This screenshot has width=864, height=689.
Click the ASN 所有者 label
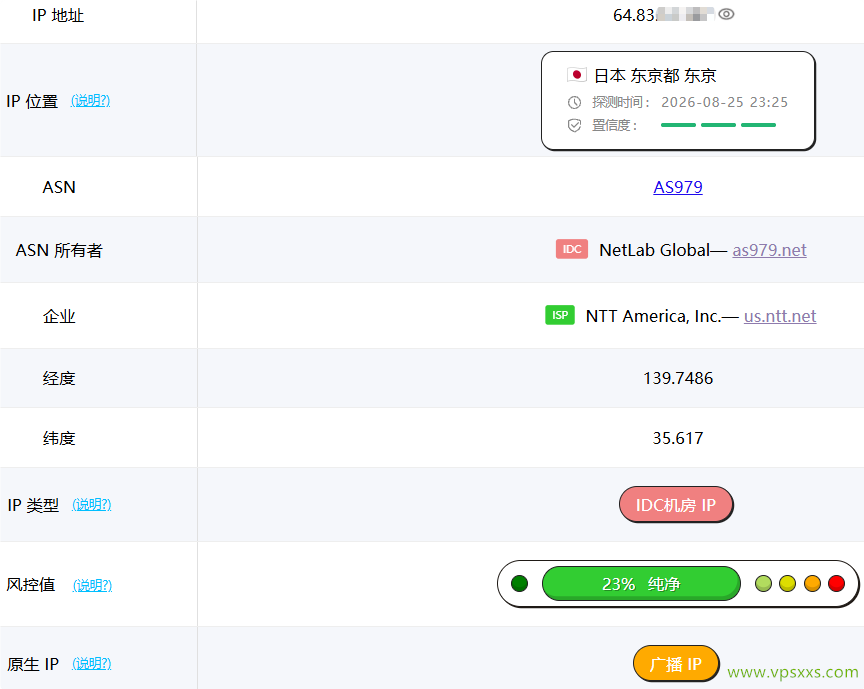59,251
